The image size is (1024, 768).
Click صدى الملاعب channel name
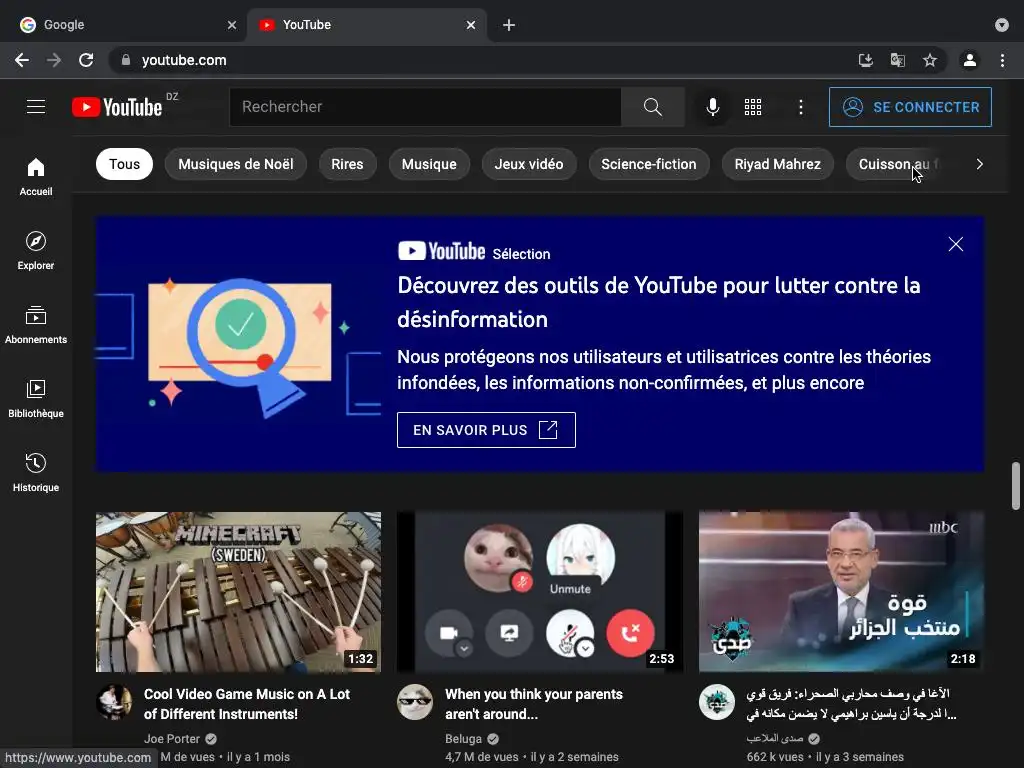click(x=775, y=739)
